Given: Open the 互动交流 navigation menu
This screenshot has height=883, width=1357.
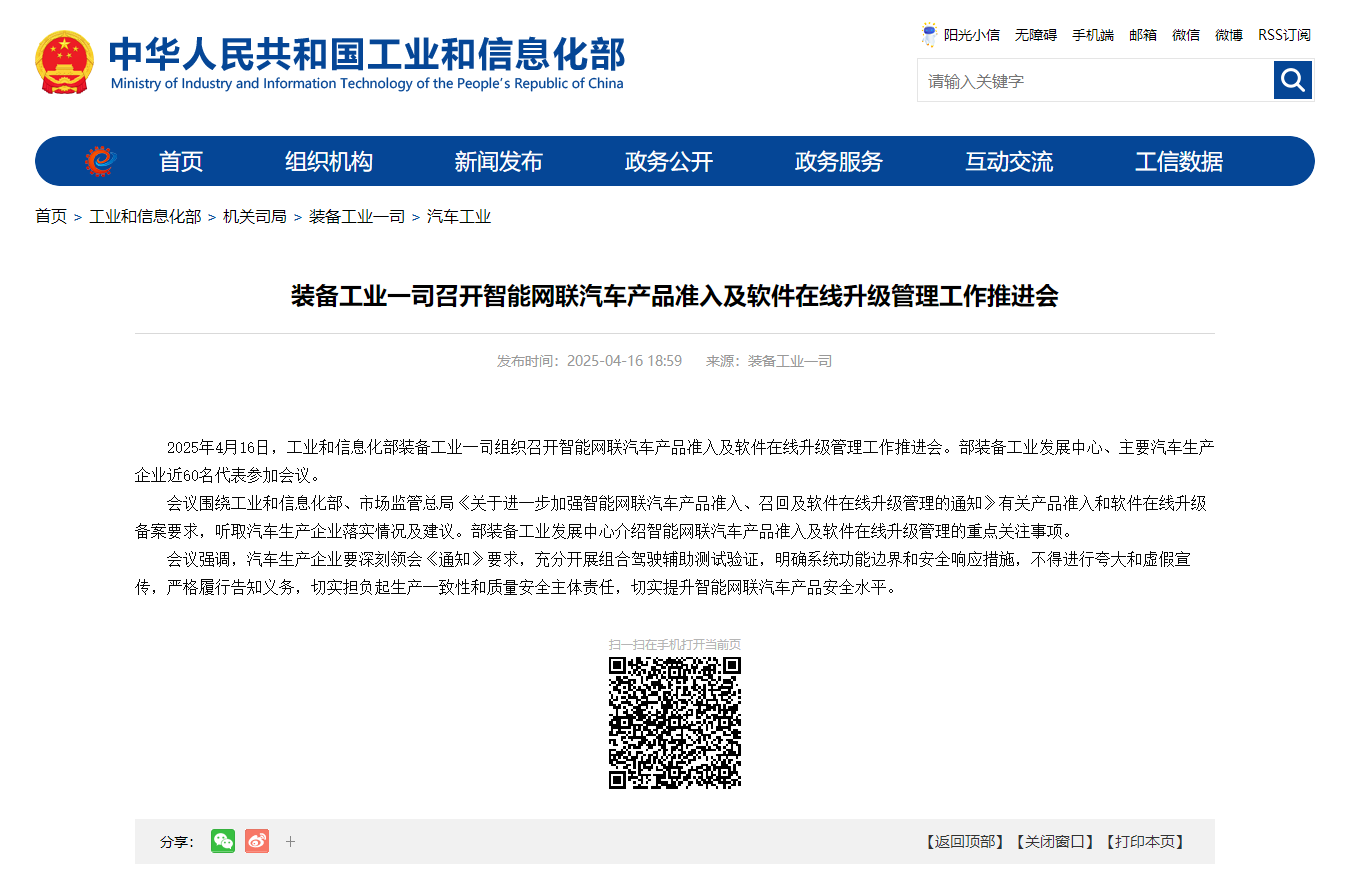Looking at the screenshot, I should tap(1008, 160).
